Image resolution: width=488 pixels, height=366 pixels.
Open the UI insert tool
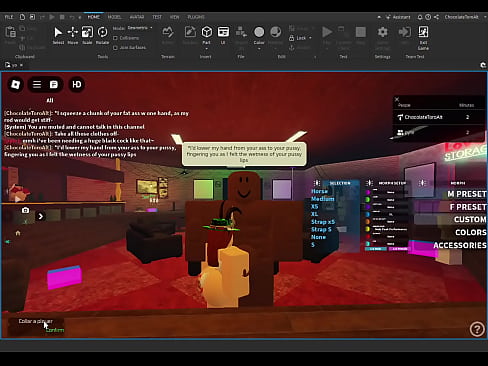point(223,35)
